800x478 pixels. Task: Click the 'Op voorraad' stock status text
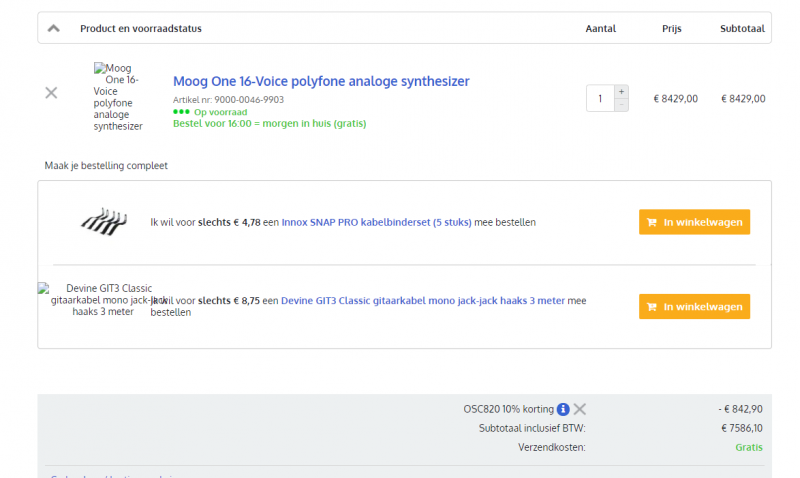click(x=220, y=112)
